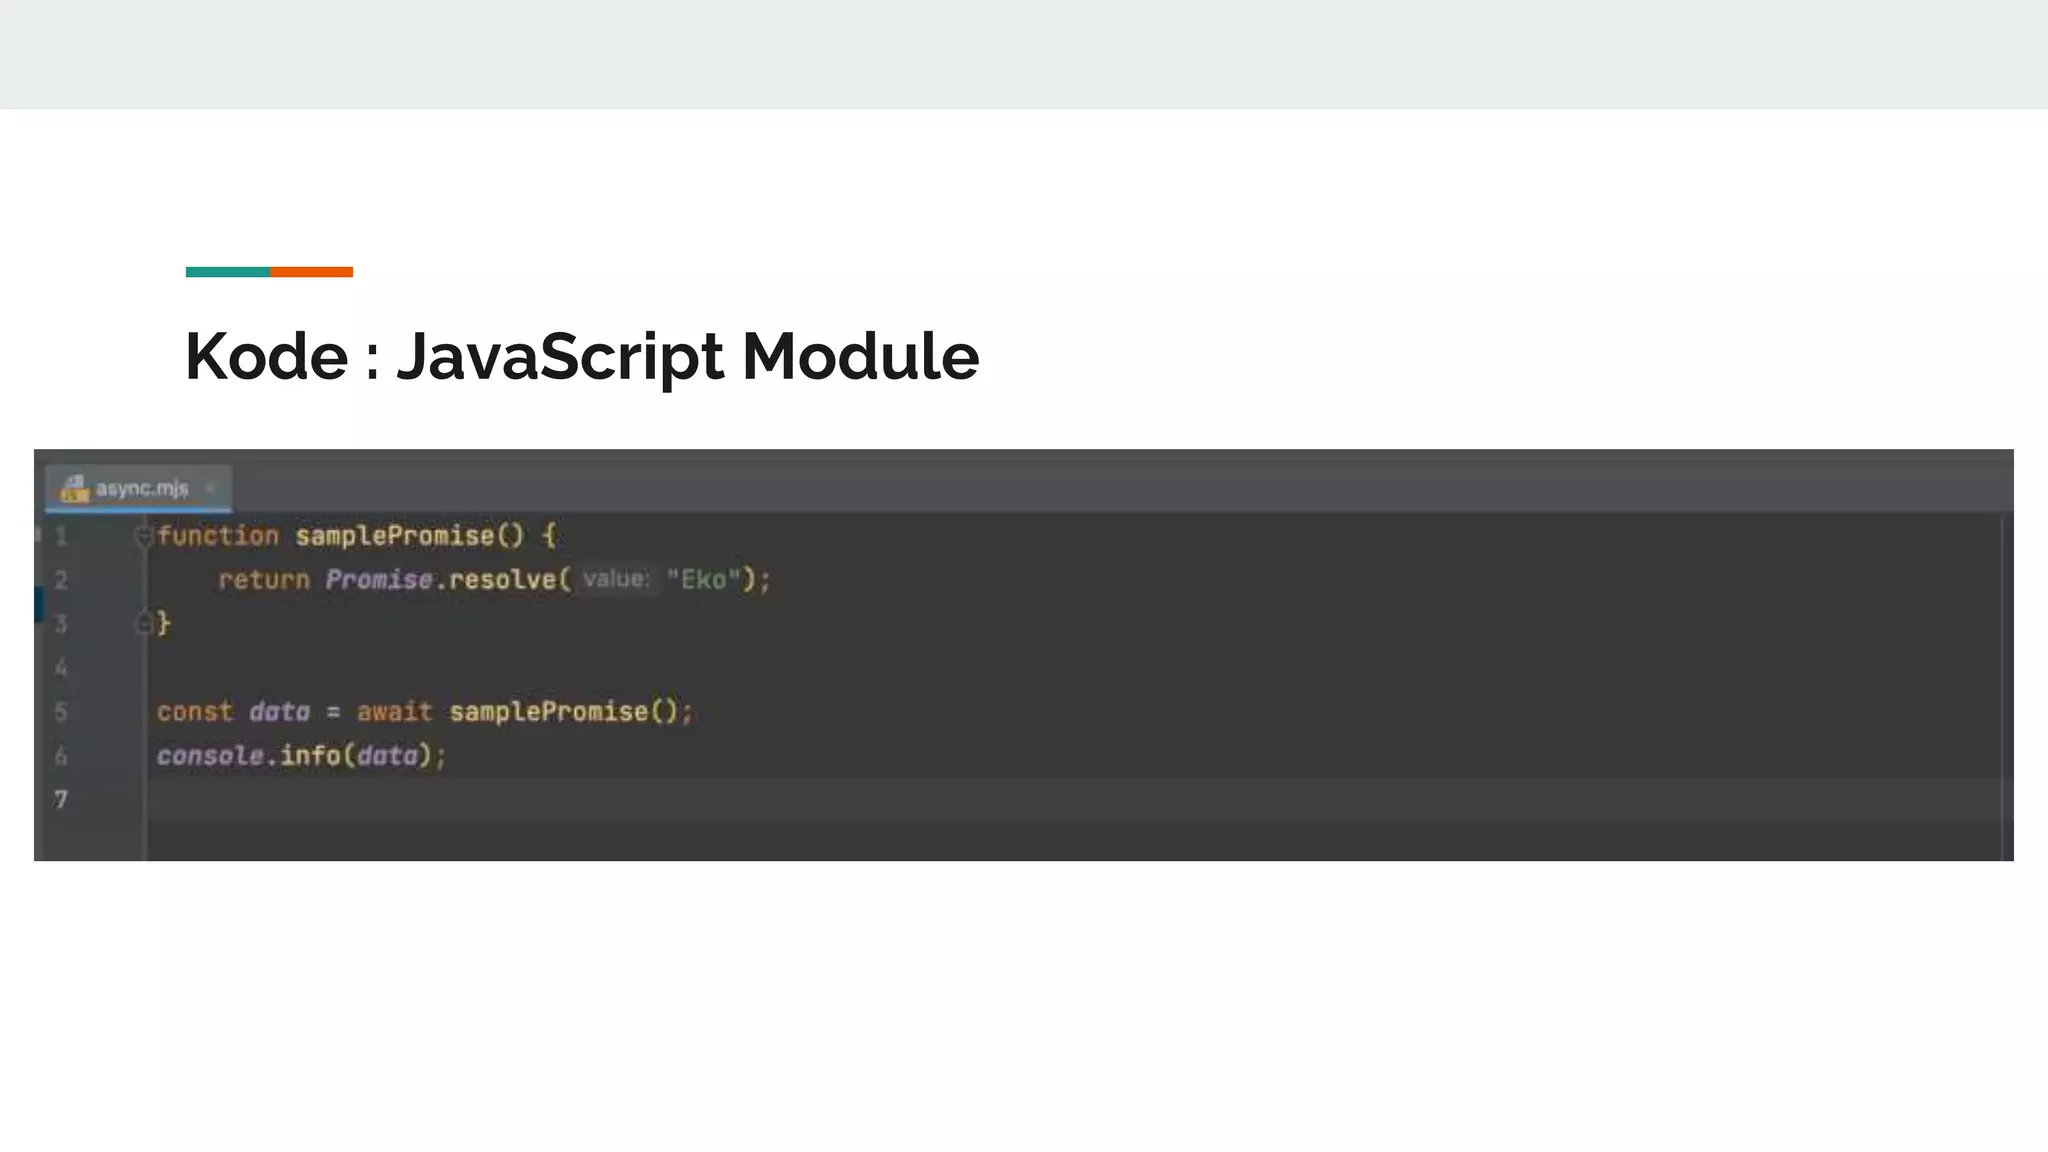Collapse the samplePromise function fold marker on line 1
The image size is (2048, 1152).
pos(143,536)
